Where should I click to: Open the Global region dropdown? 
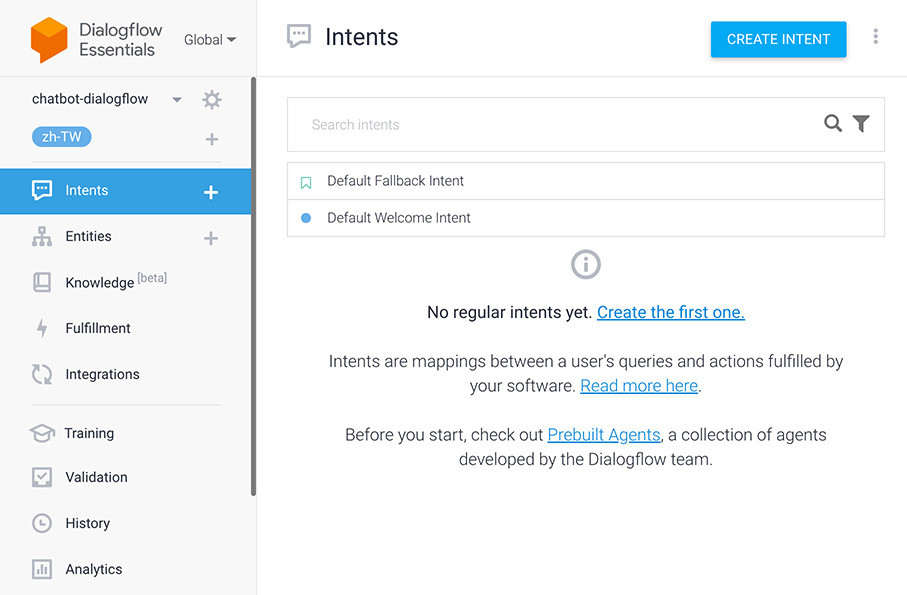tap(209, 39)
